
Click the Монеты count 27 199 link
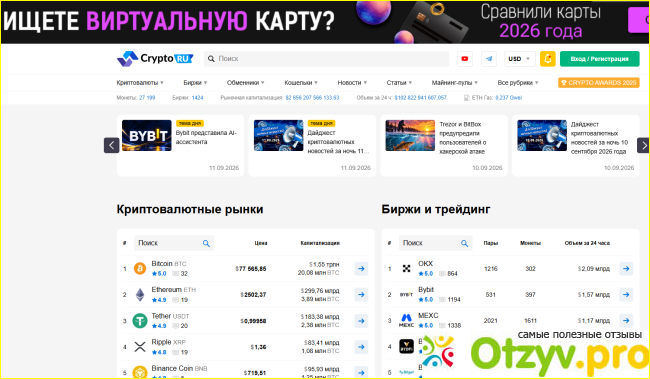(x=147, y=98)
